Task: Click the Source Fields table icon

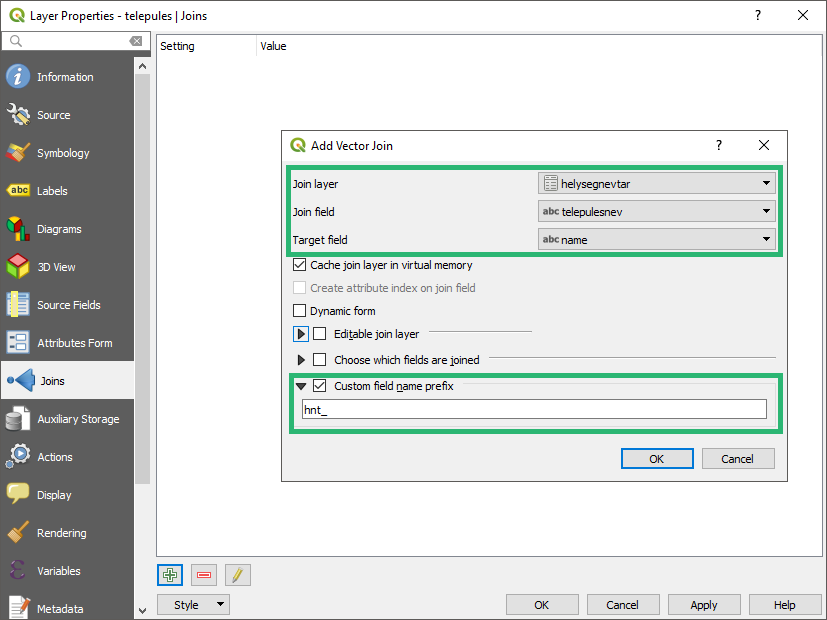Action: pos(18,305)
